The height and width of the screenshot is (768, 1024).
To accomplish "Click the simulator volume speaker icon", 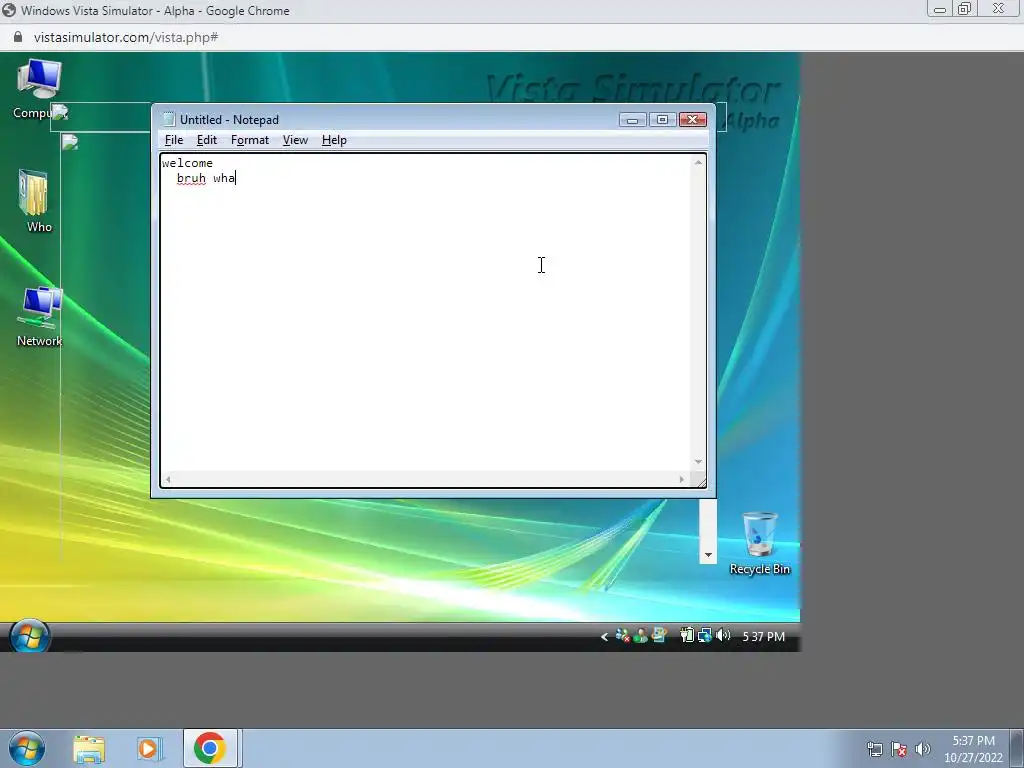I will pyautogui.click(x=722, y=635).
